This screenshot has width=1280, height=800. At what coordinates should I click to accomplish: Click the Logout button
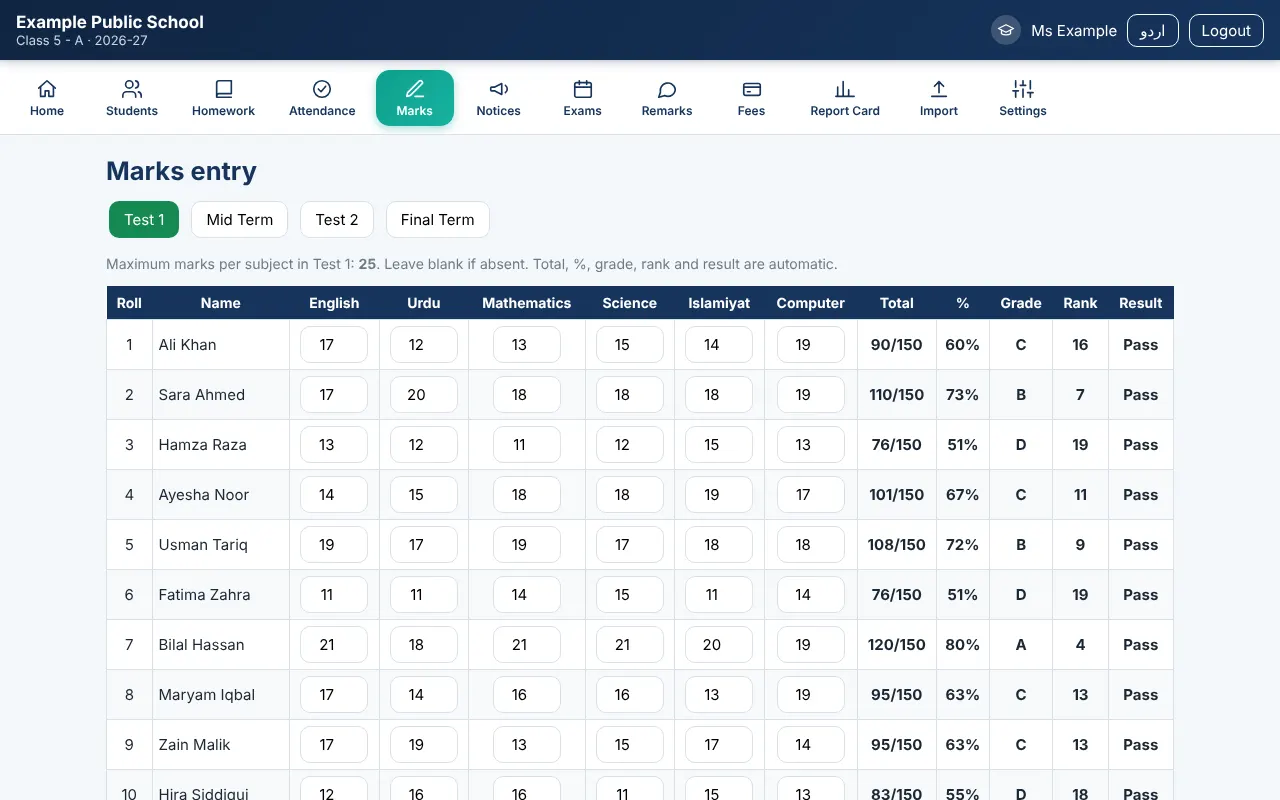pos(1226,30)
